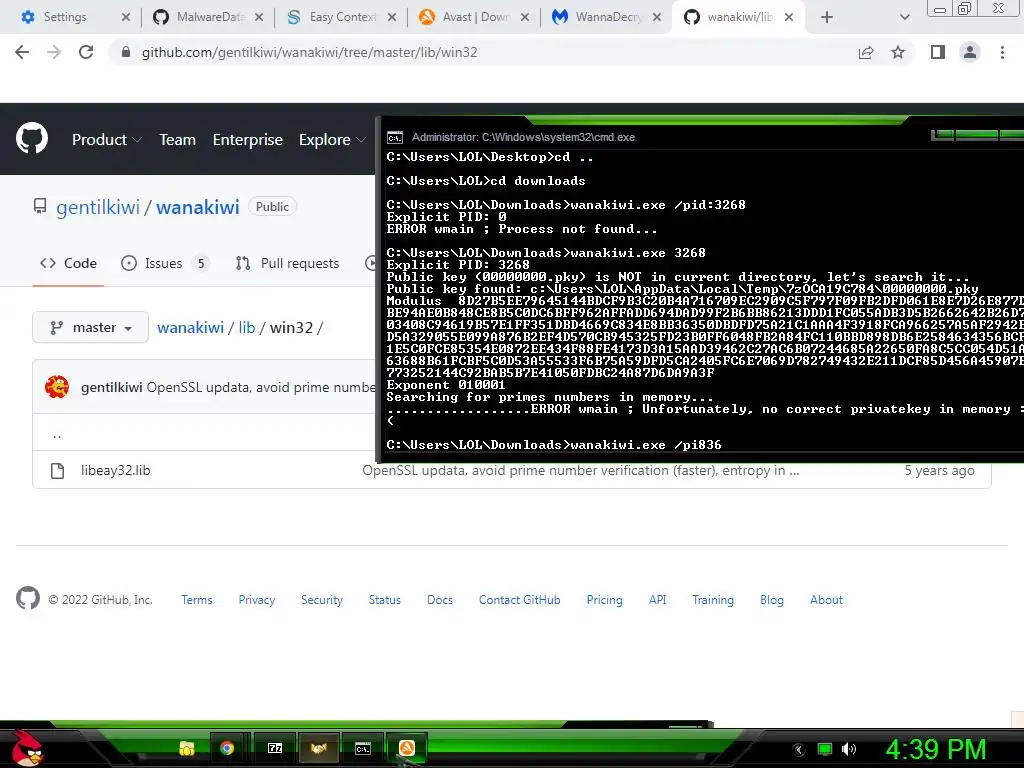
Task: Open the OpenSSL updata commit message
Action: pyautogui.click(x=261, y=387)
